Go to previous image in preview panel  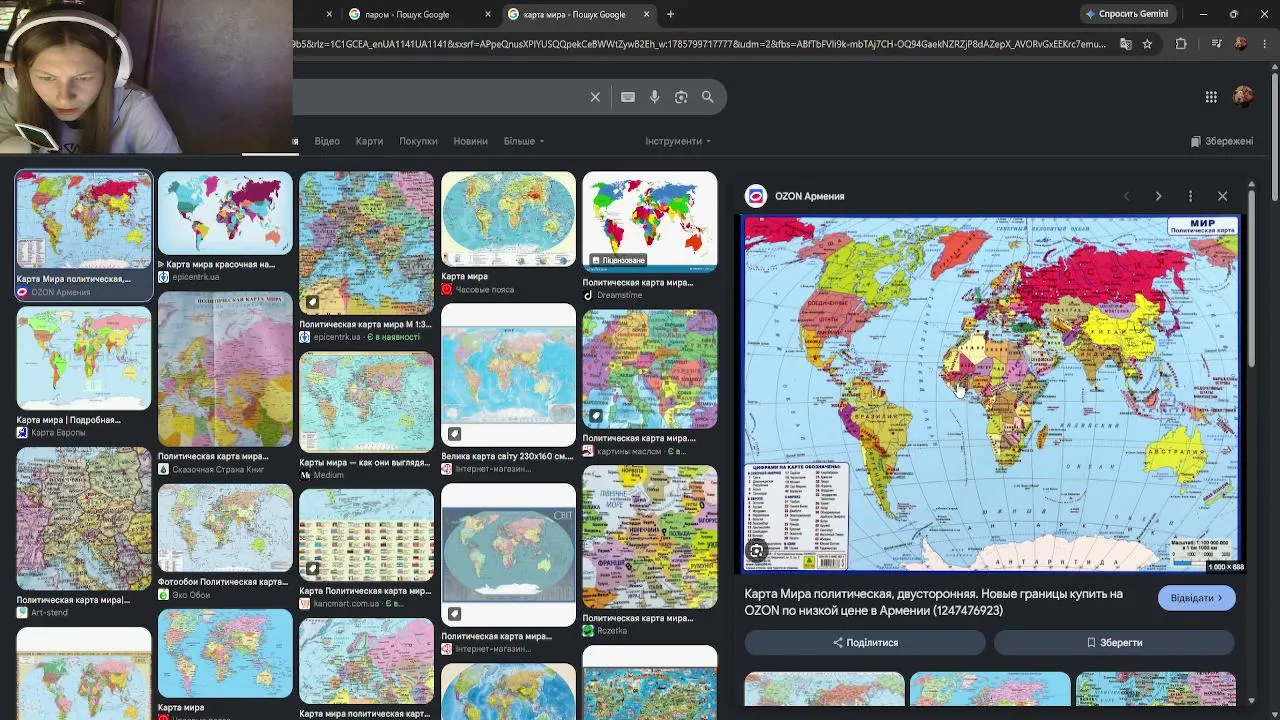(1126, 196)
